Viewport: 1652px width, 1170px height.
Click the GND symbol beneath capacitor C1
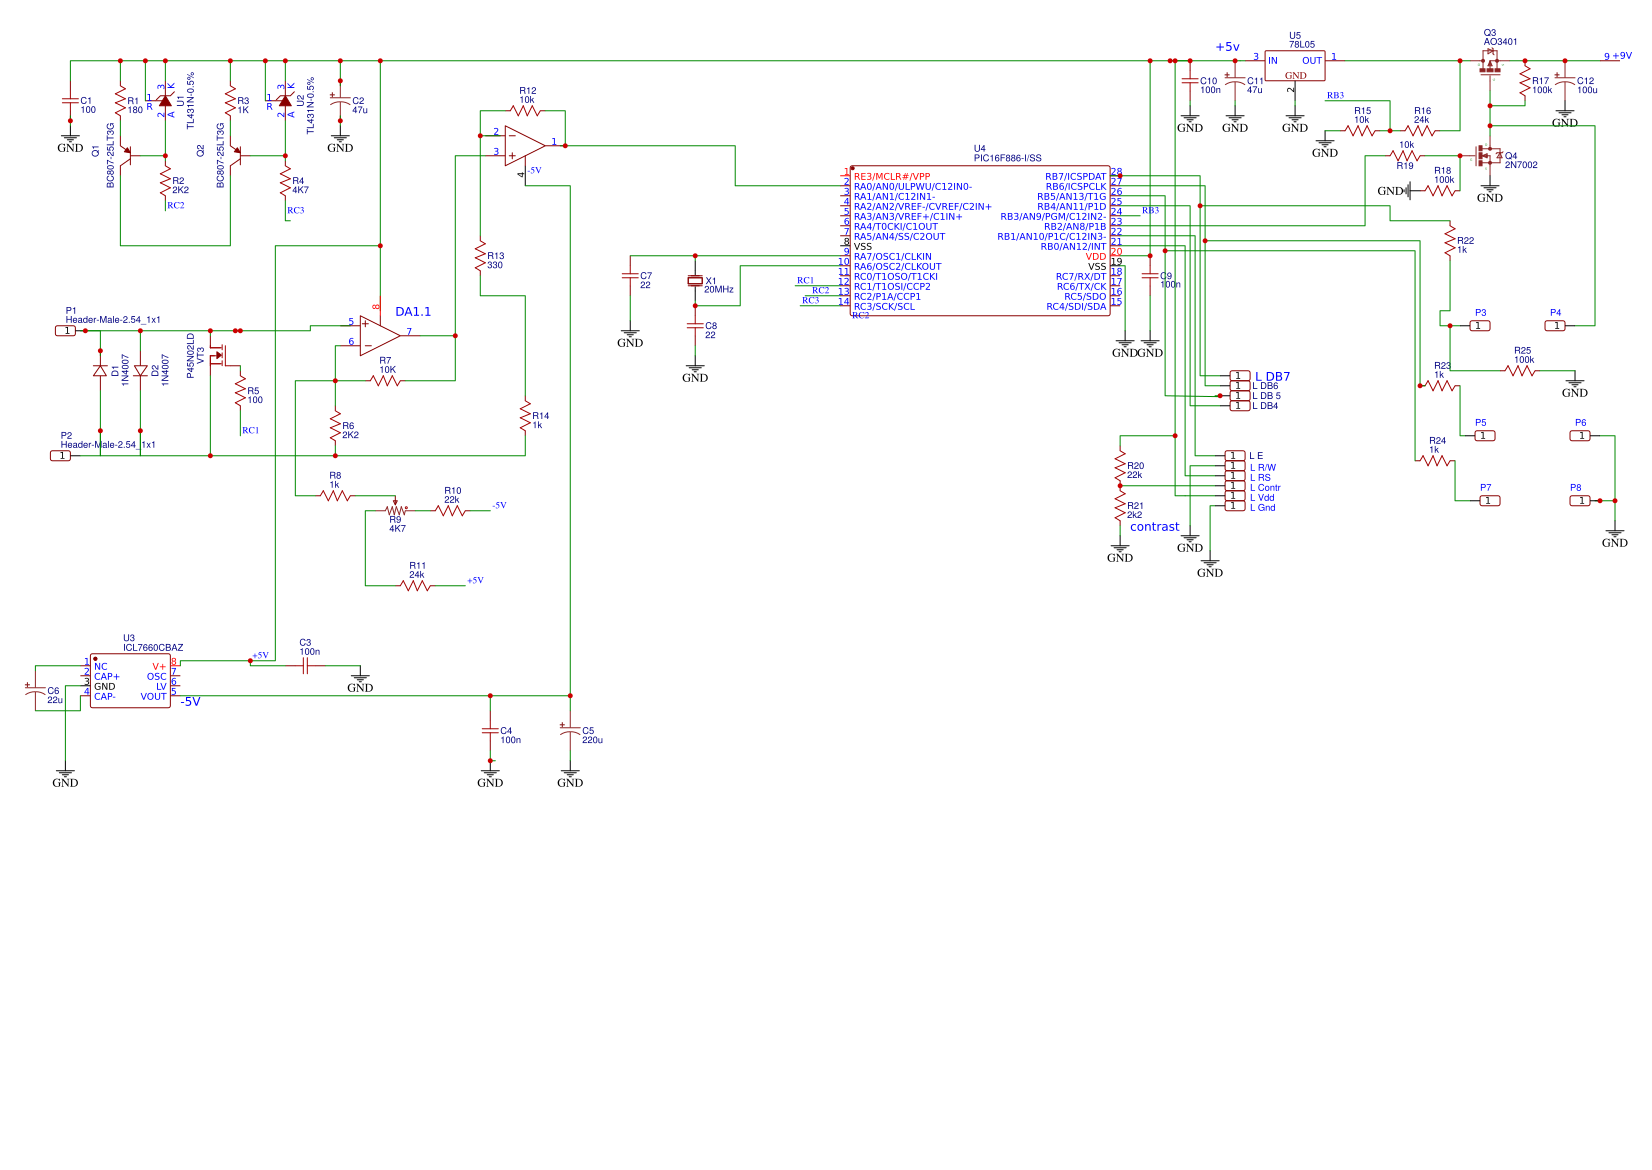[70, 141]
